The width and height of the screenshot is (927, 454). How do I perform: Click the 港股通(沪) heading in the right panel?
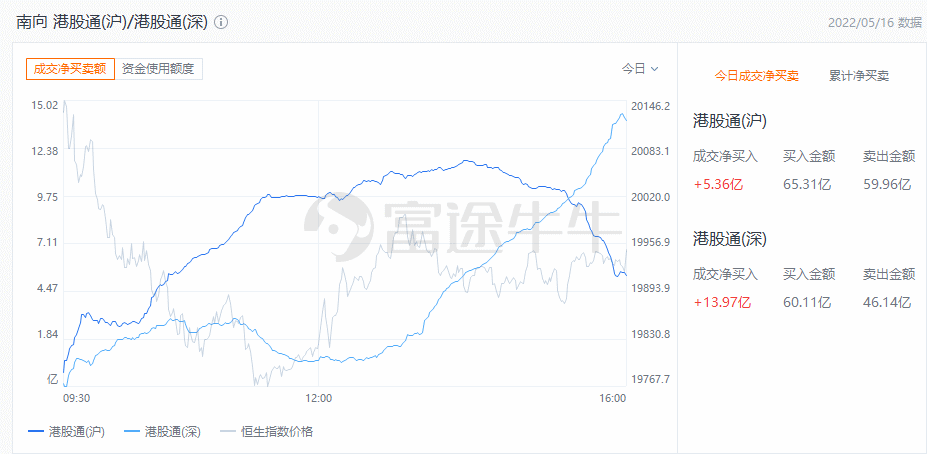click(x=729, y=121)
